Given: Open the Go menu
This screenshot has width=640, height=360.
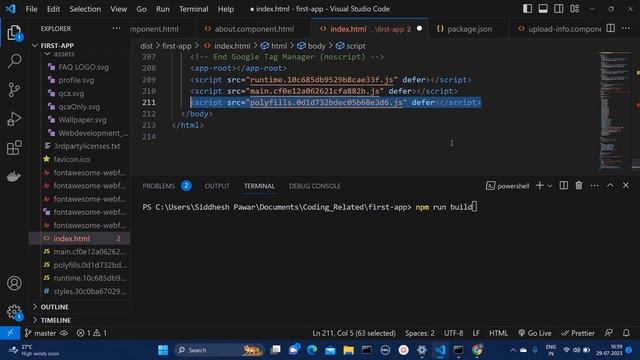Looking at the screenshot, I should click(141, 9).
